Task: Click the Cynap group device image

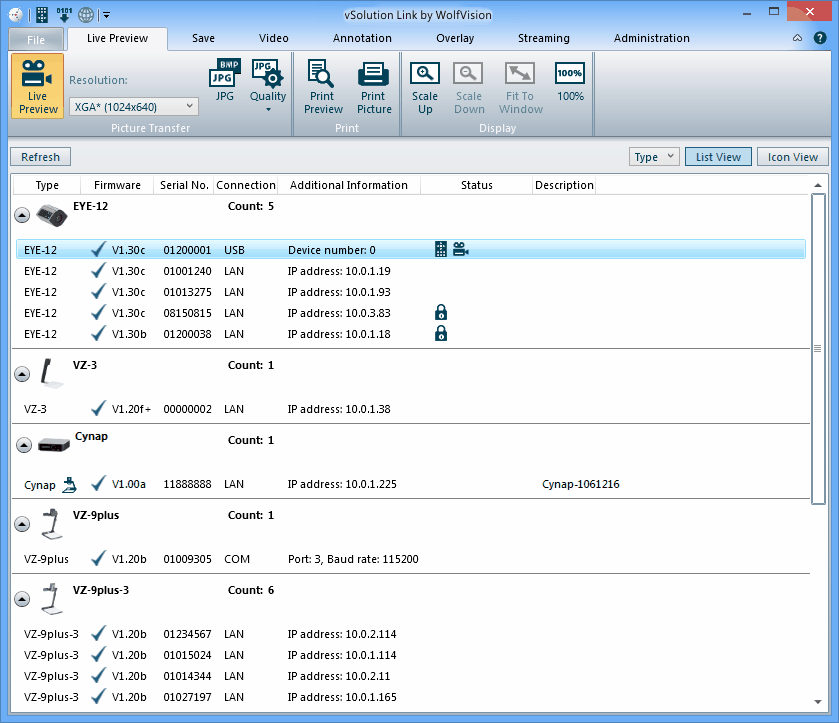Action: pyautogui.click(x=54, y=444)
